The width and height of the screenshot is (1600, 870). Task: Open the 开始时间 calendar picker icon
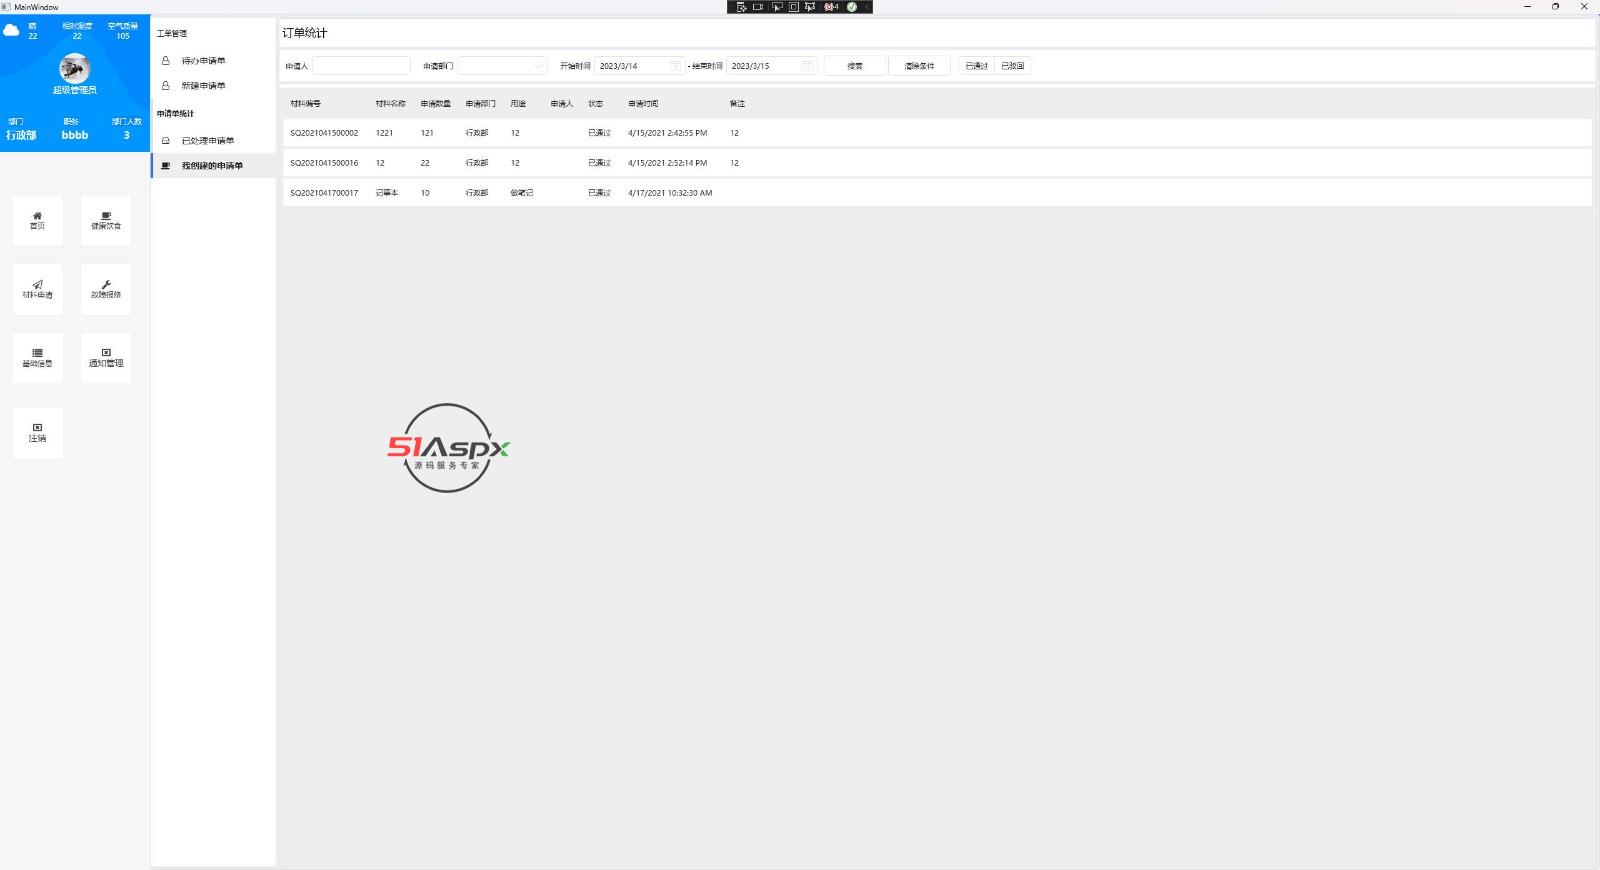click(675, 66)
